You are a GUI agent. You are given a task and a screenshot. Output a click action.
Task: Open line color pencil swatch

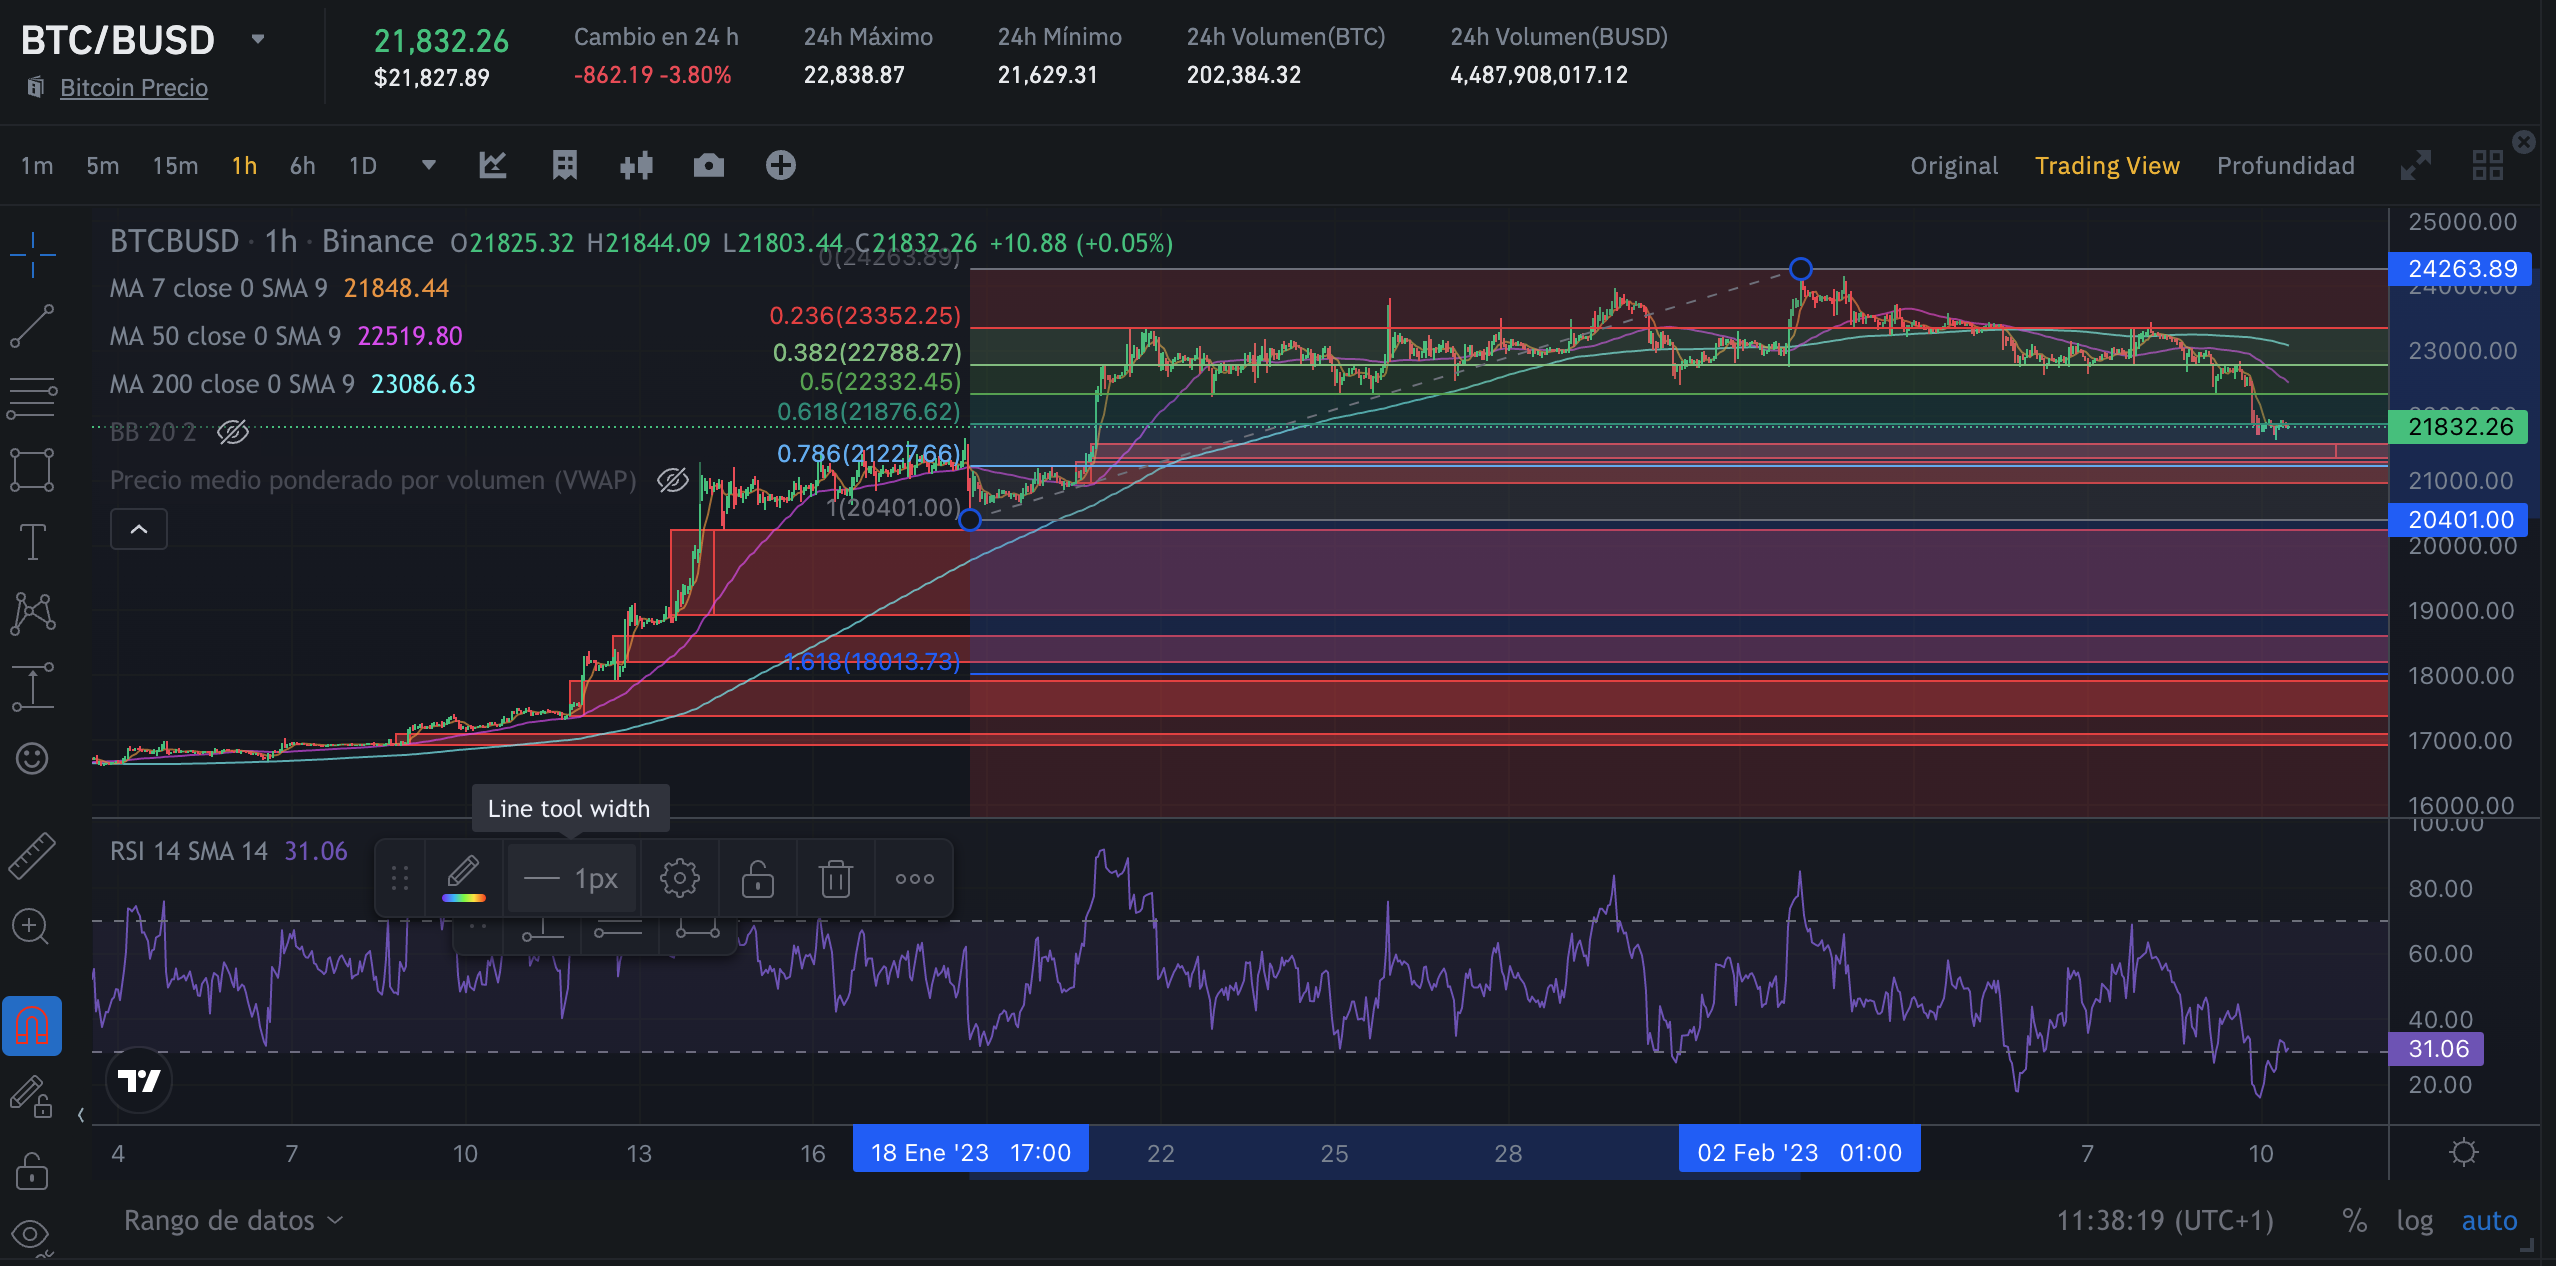463,877
